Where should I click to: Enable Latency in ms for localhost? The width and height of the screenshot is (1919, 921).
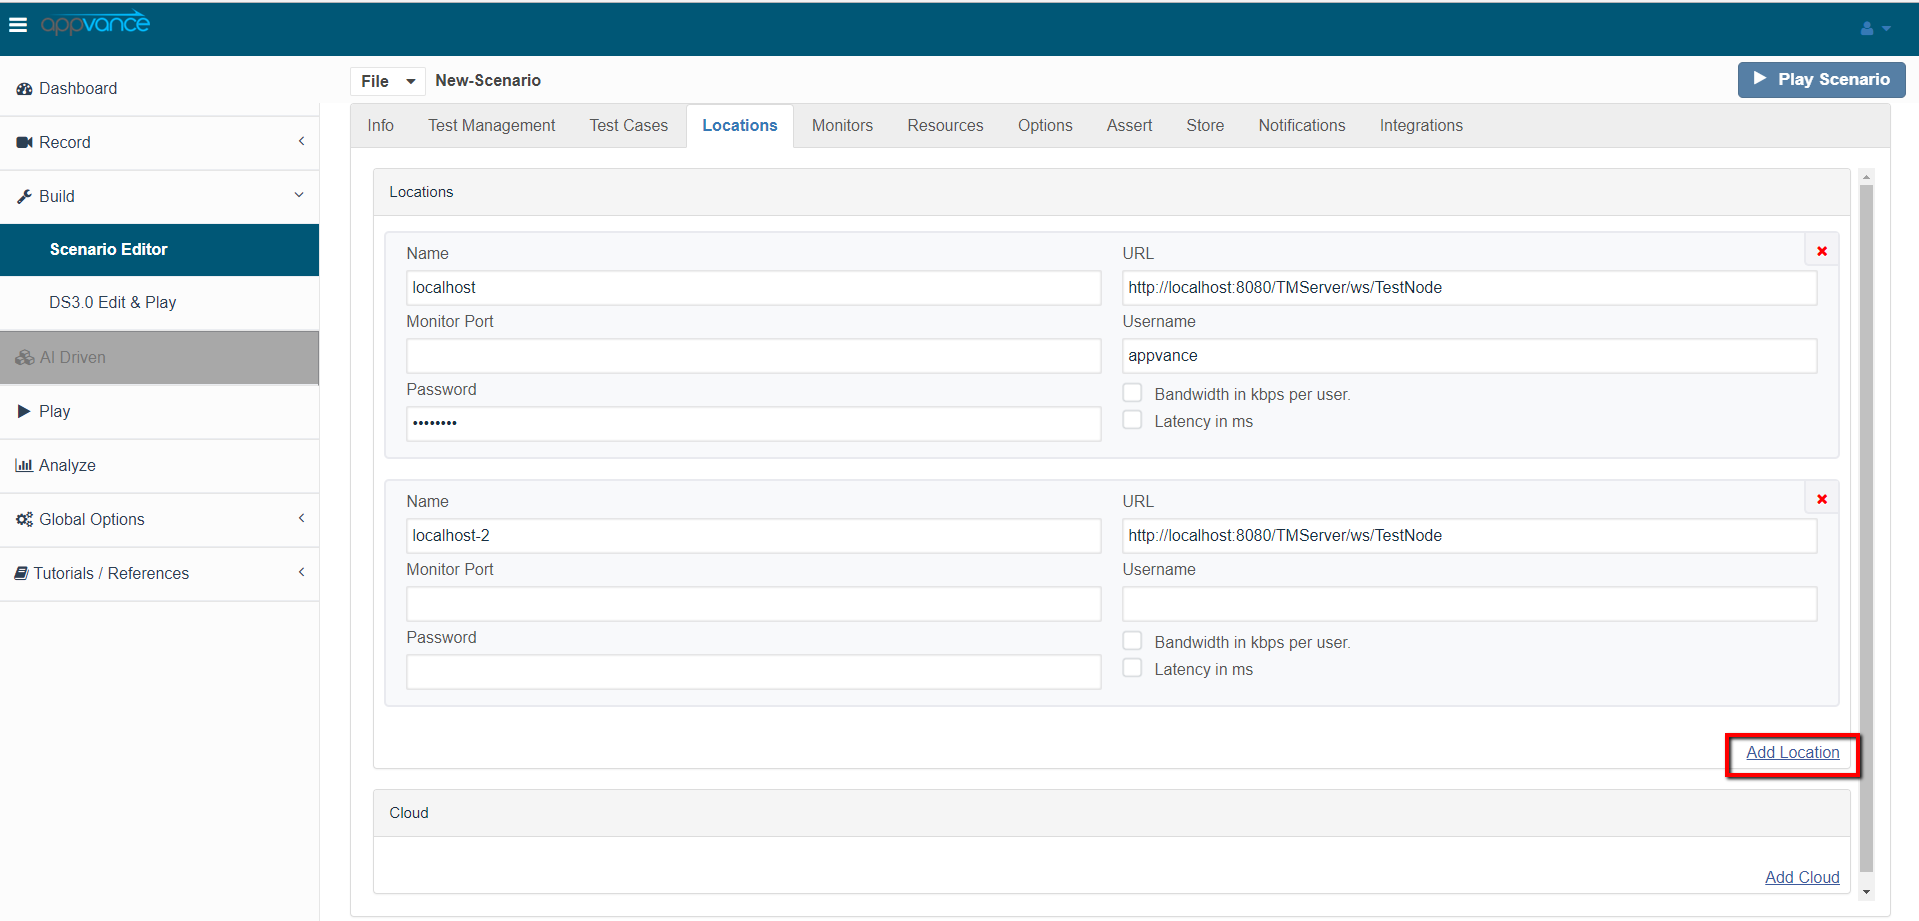coord(1132,421)
